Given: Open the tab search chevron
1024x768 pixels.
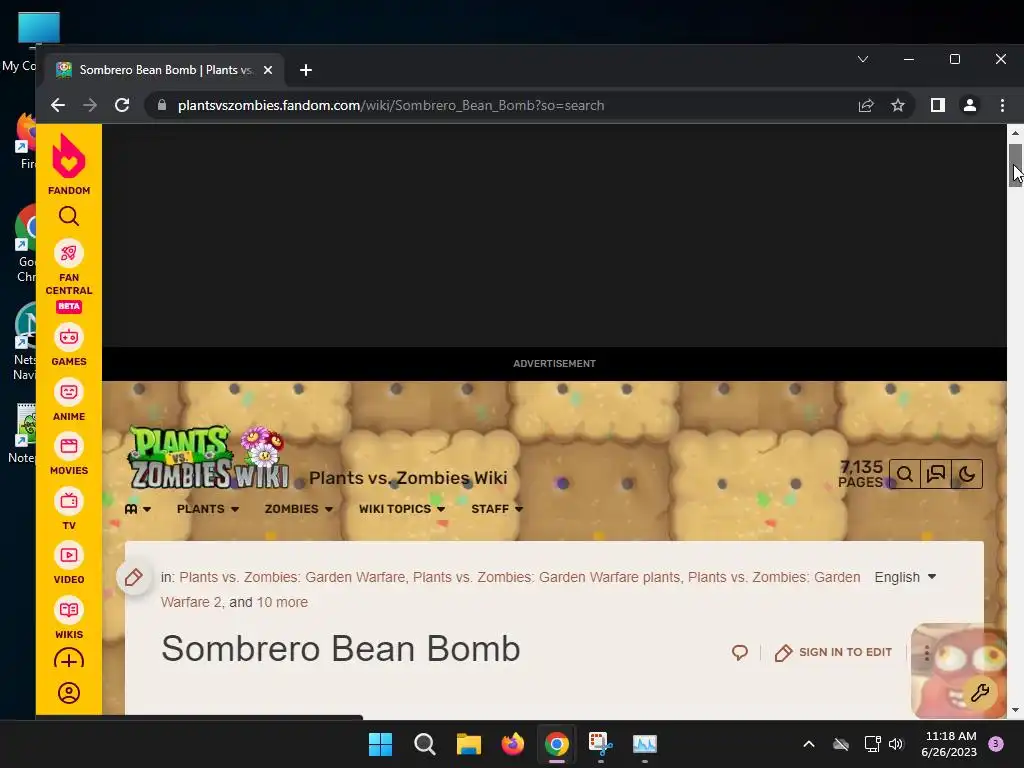Looking at the screenshot, I should click(x=863, y=59).
